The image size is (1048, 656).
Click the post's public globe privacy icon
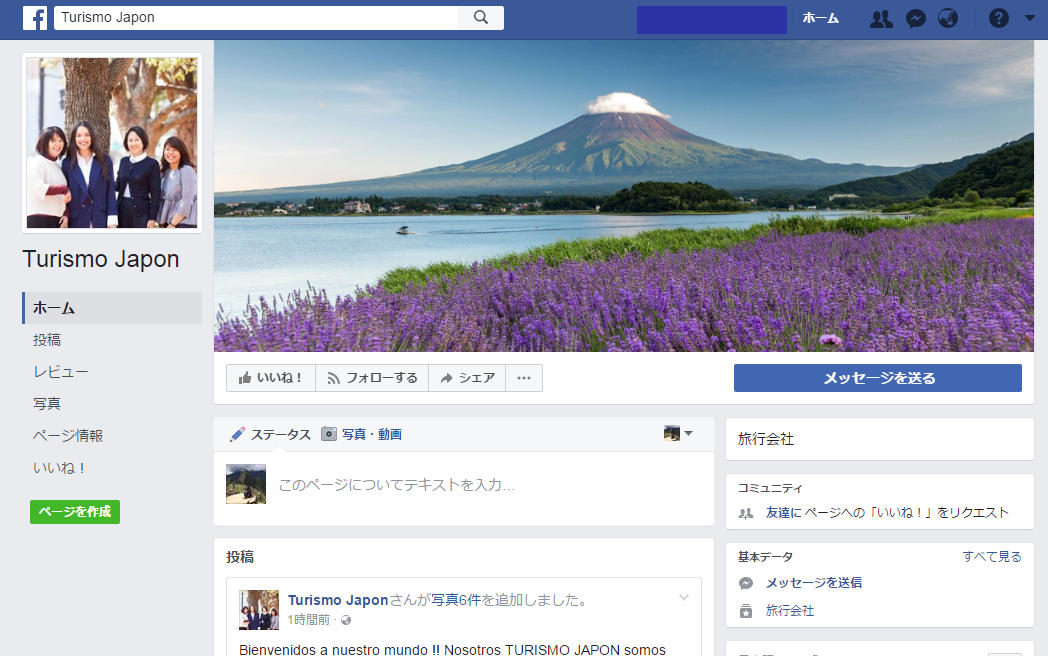coord(346,621)
